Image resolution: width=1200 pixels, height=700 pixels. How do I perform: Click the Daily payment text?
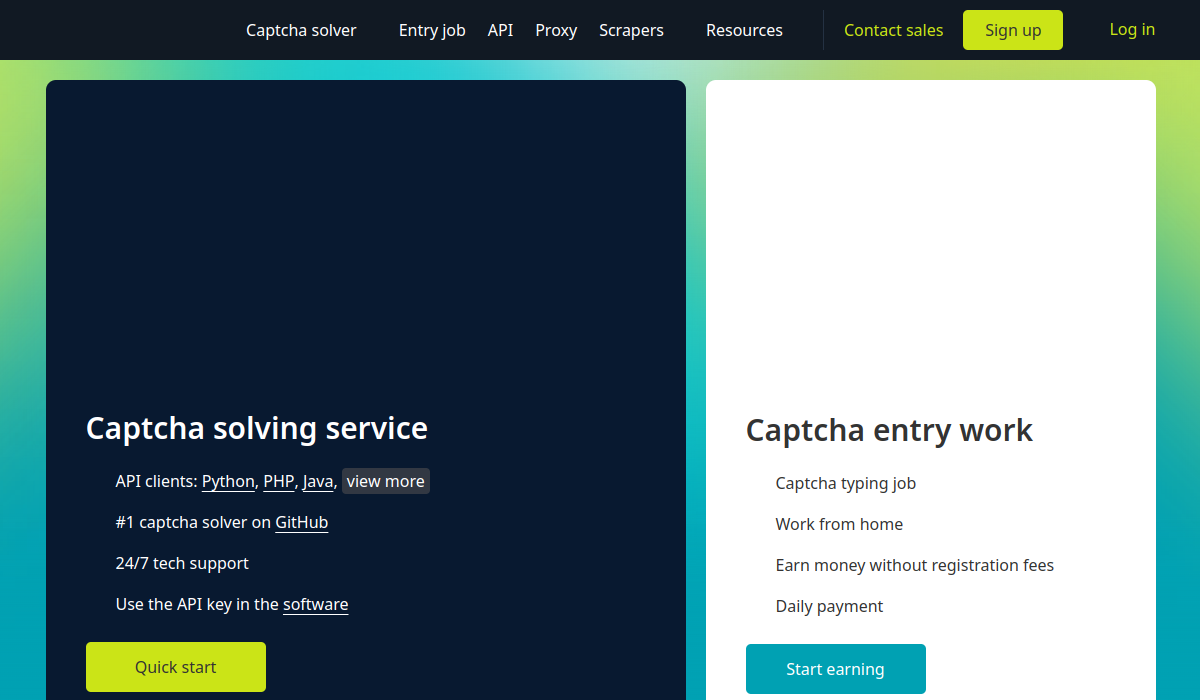(830, 606)
